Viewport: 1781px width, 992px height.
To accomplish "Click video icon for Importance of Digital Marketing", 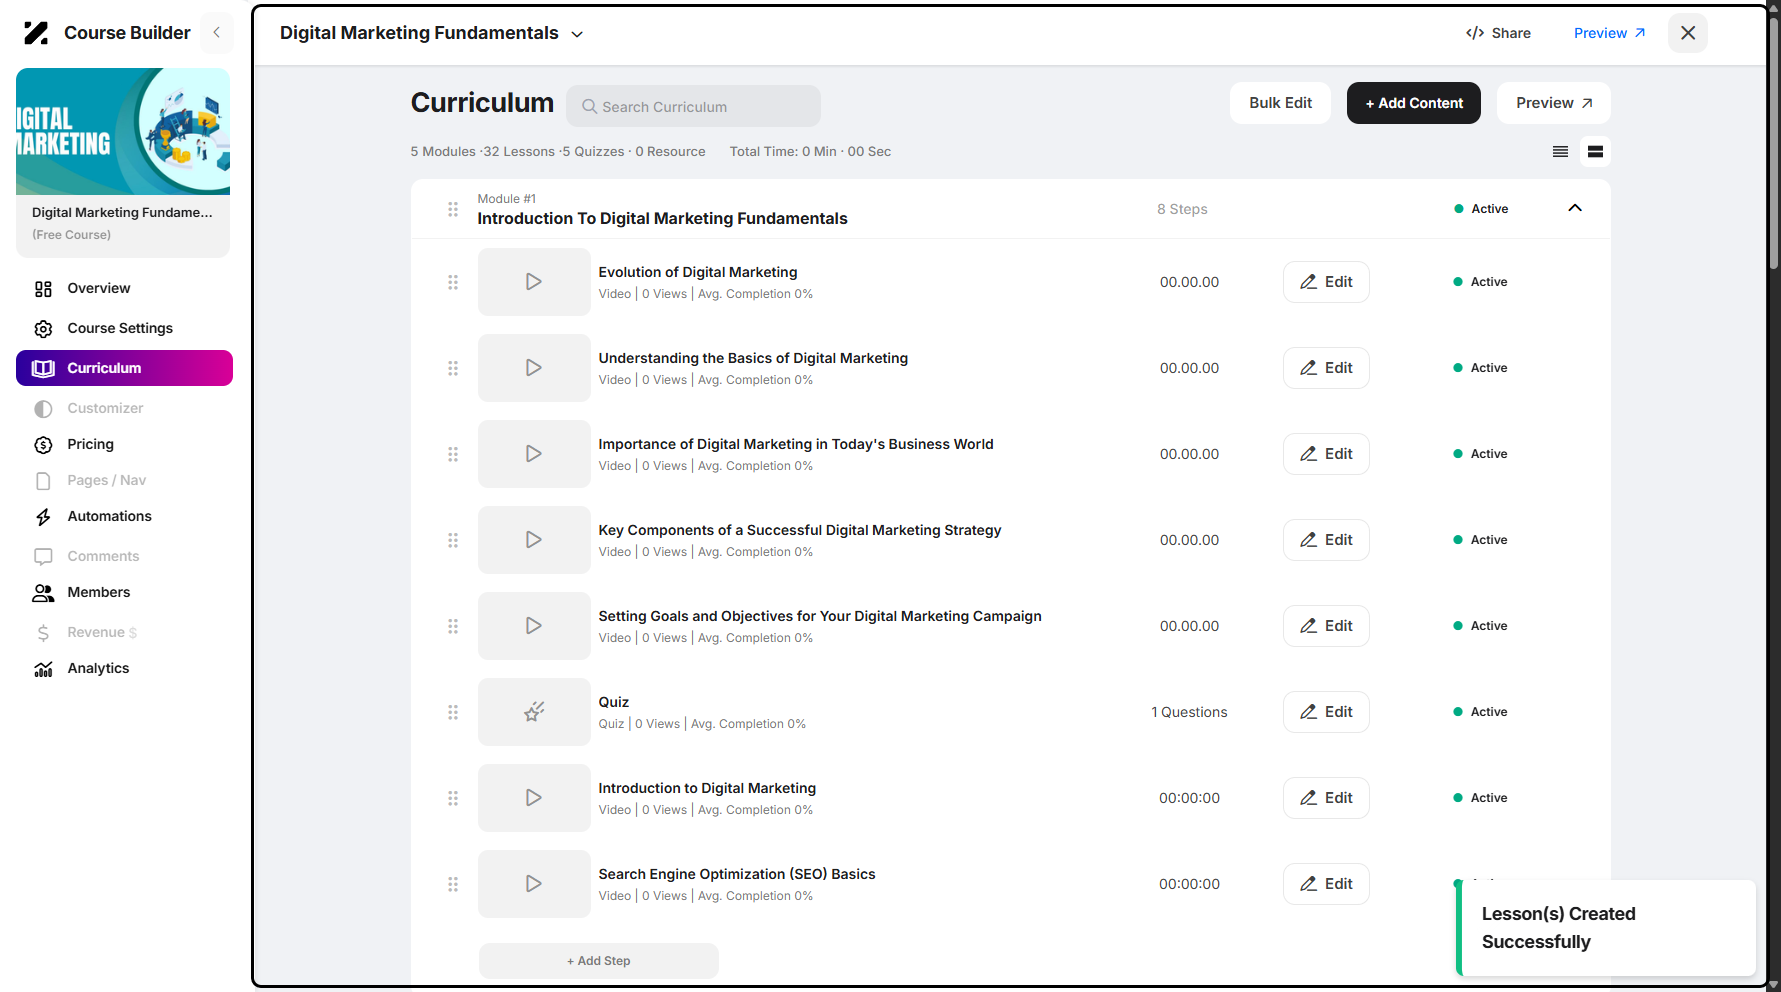I will pos(534,454).
